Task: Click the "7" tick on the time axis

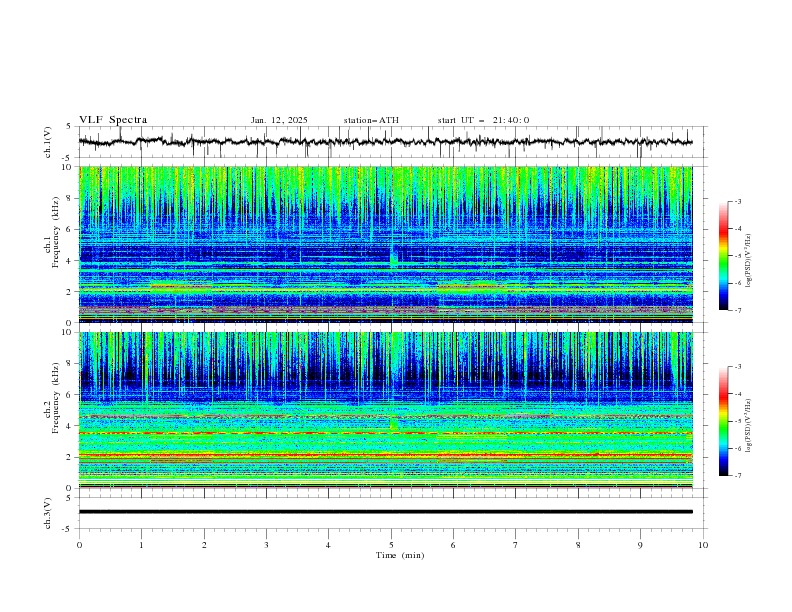Action: (516, 545)
